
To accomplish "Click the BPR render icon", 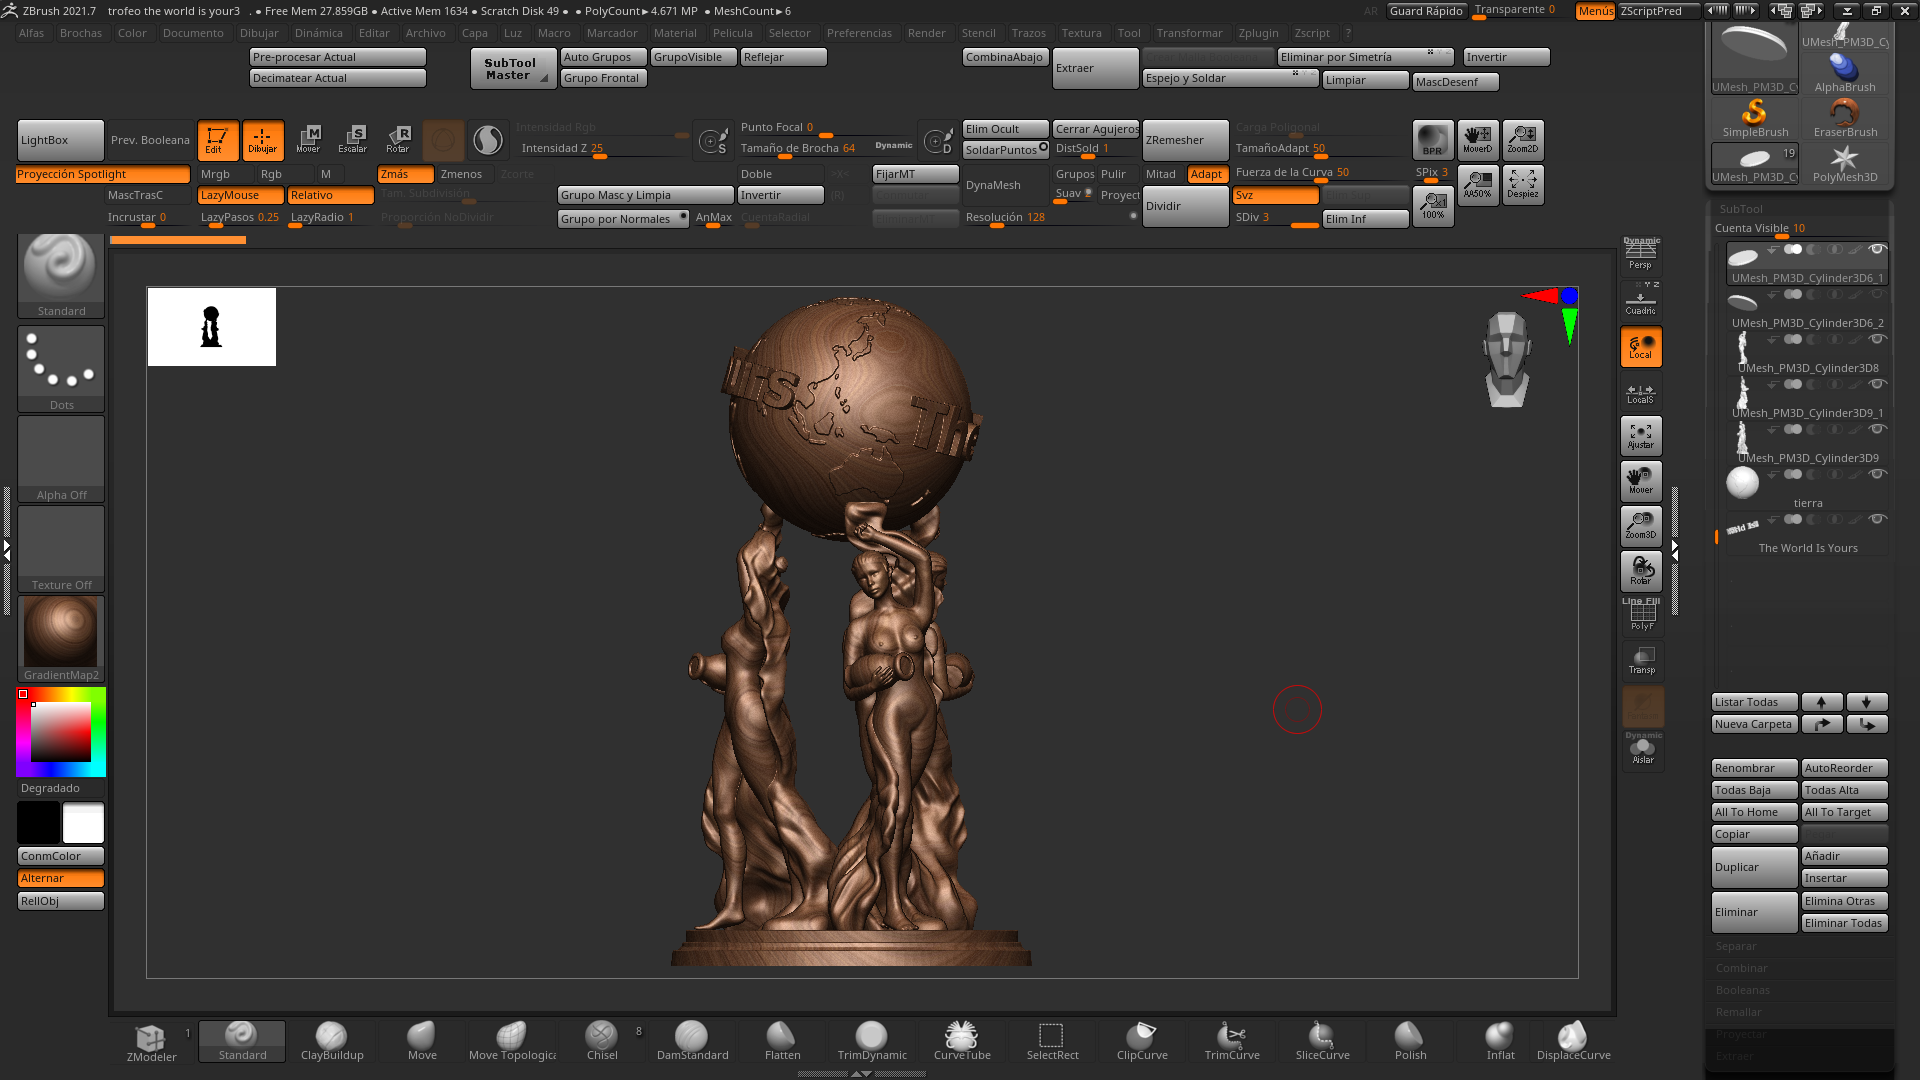I will coord(1433,140).
